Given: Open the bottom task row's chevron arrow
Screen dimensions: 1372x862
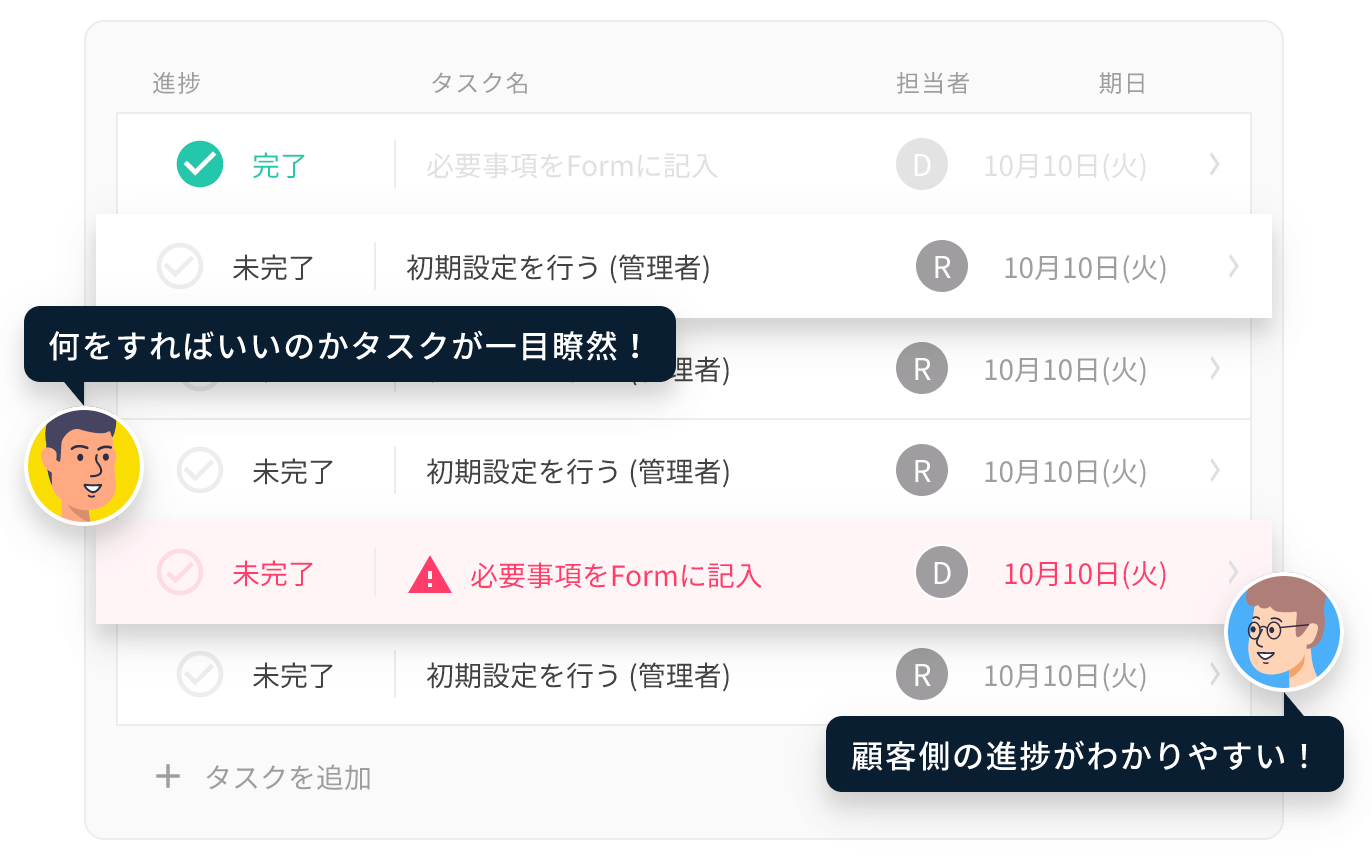Looking at the screenshot, I should (x=1215, y=675).
